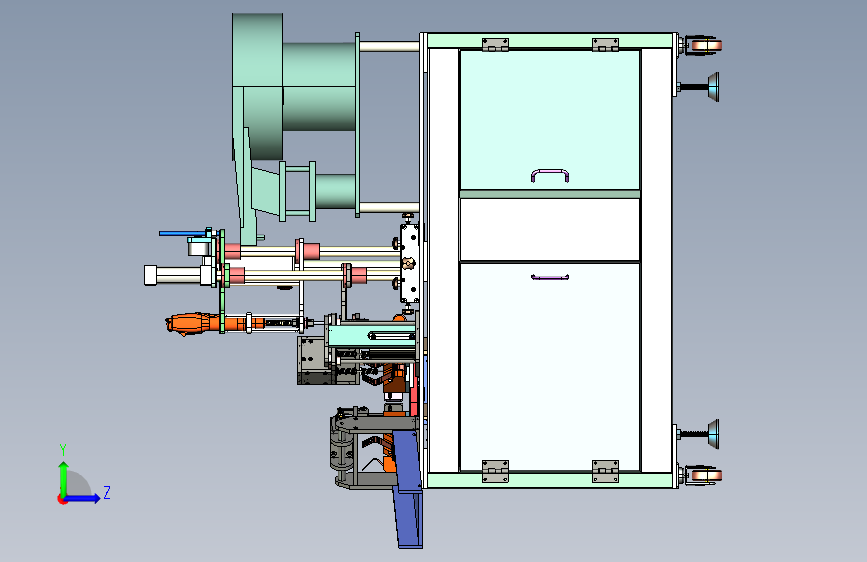Pick the large green cylinder beside the hopper
The width and height of the screenshot is (867, 562).
(319, 87)
